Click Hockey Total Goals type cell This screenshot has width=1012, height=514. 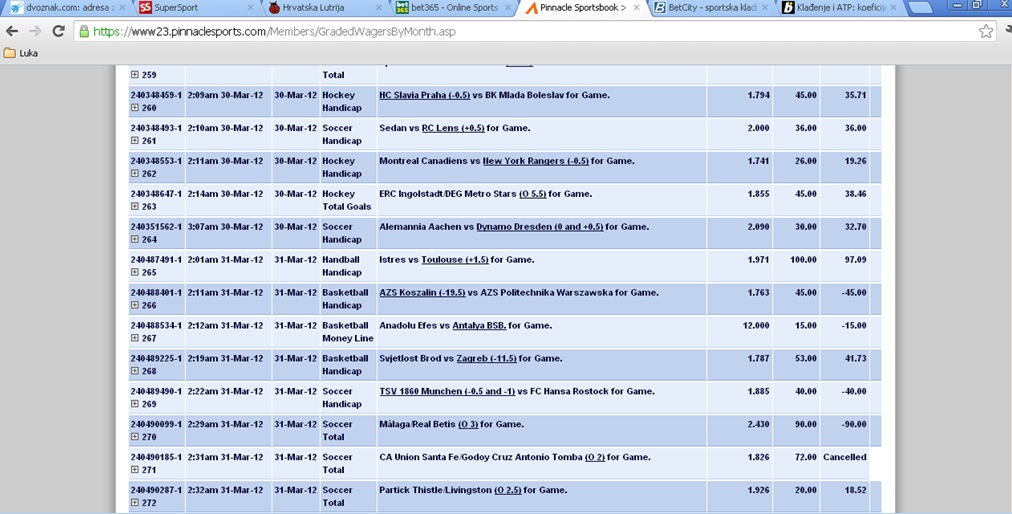pyautogui.click(x=347, y=200)
